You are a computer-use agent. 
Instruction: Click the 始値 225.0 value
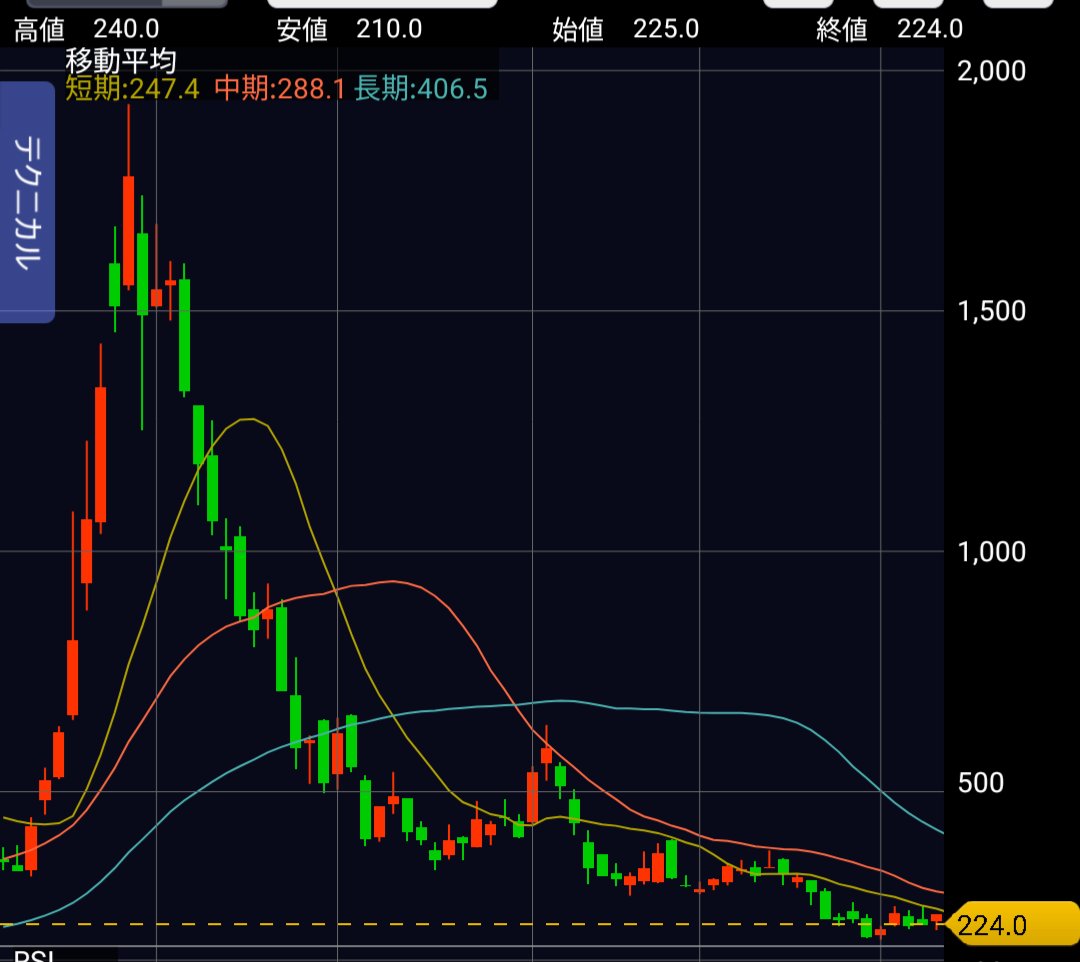point(625,30)
